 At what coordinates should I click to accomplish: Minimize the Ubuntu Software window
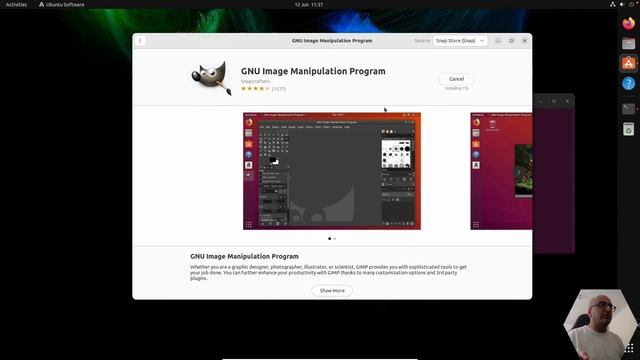click(x=498, y=41)
